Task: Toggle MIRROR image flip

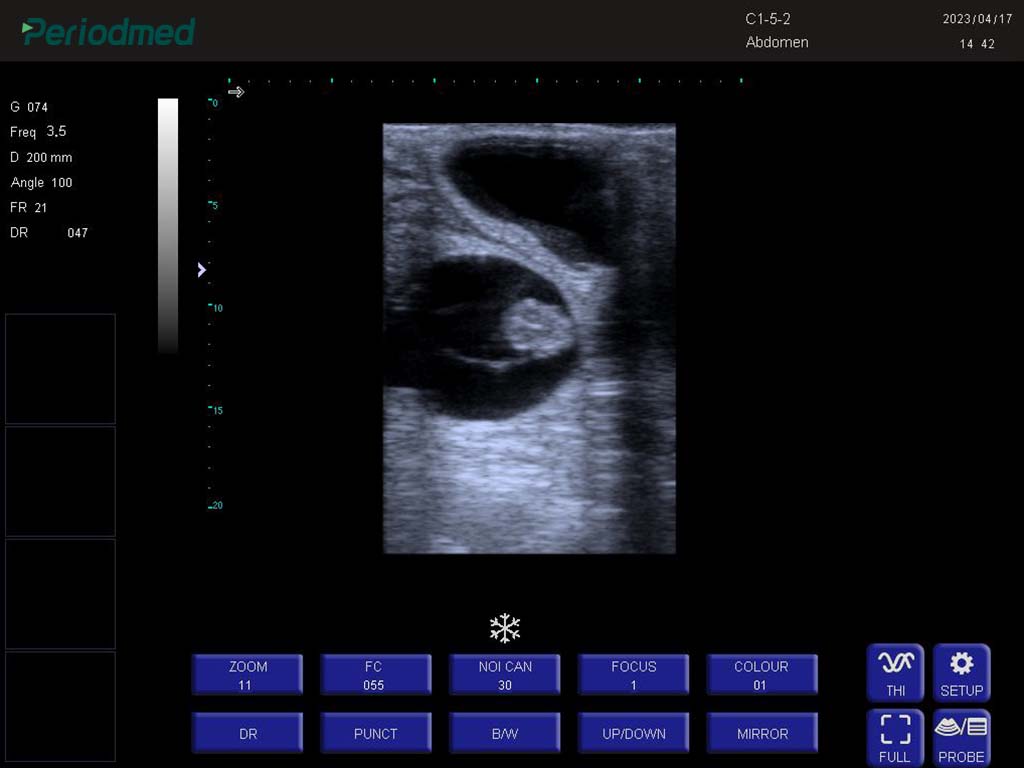Action: pyautogui.click(x=762, y=734)
